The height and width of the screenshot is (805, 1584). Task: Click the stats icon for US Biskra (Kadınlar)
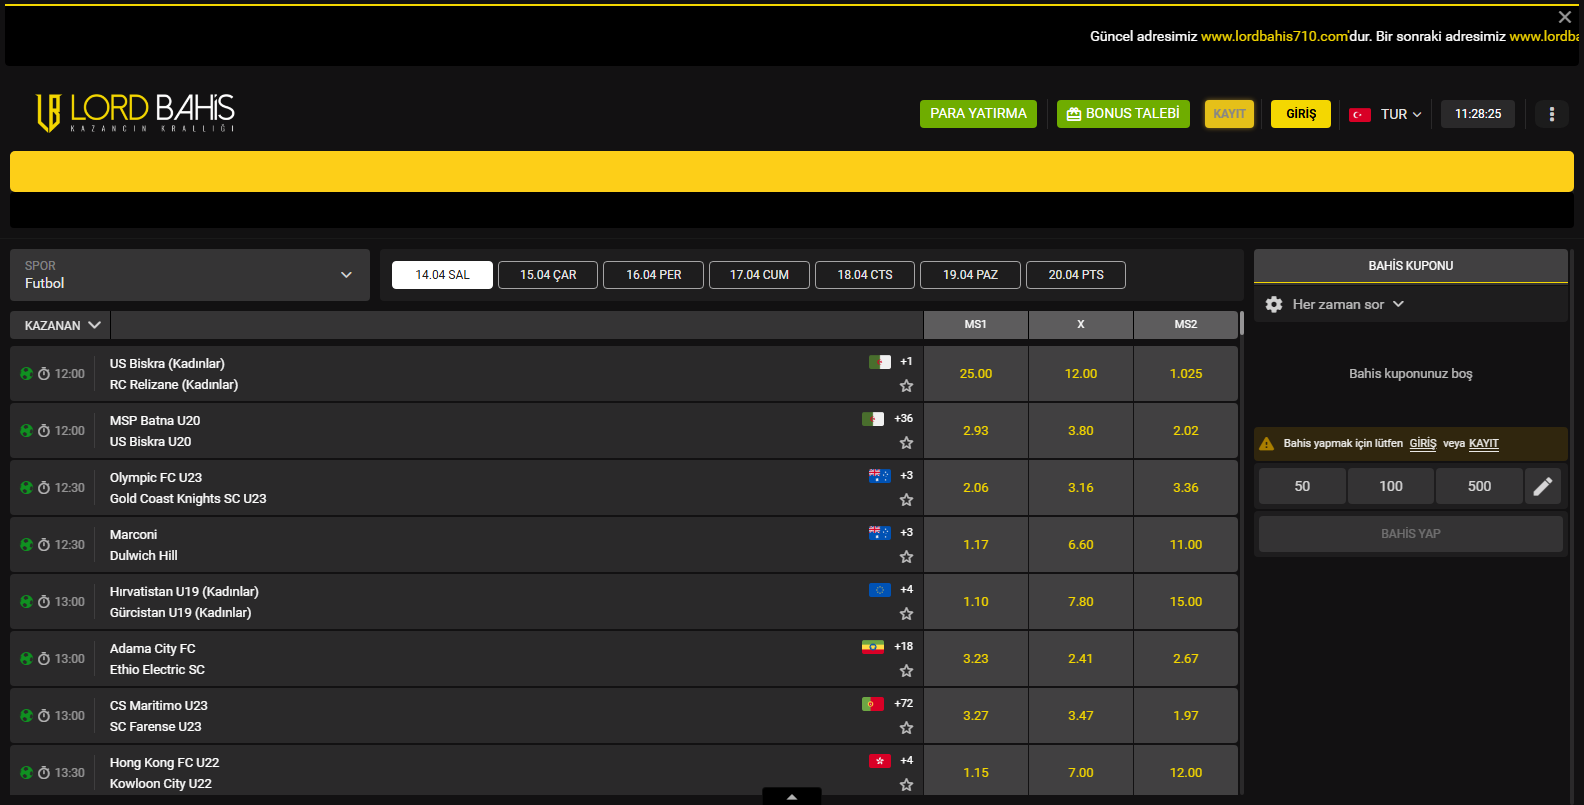coord(27,374)
